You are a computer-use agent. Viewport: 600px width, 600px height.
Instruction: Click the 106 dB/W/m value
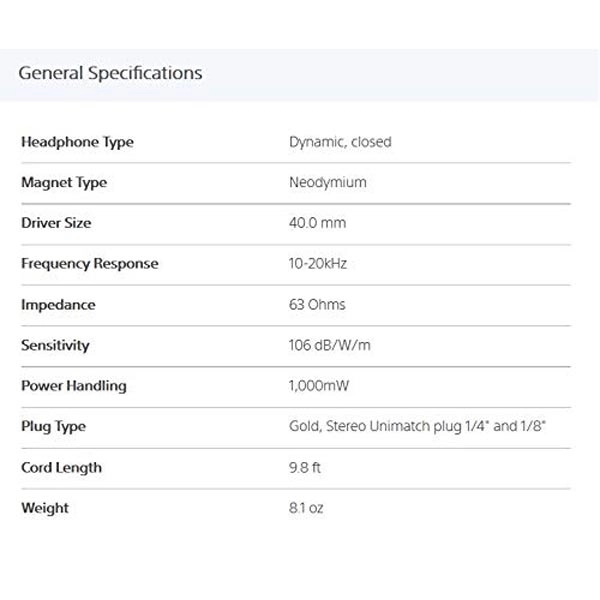tap(328, 345)
